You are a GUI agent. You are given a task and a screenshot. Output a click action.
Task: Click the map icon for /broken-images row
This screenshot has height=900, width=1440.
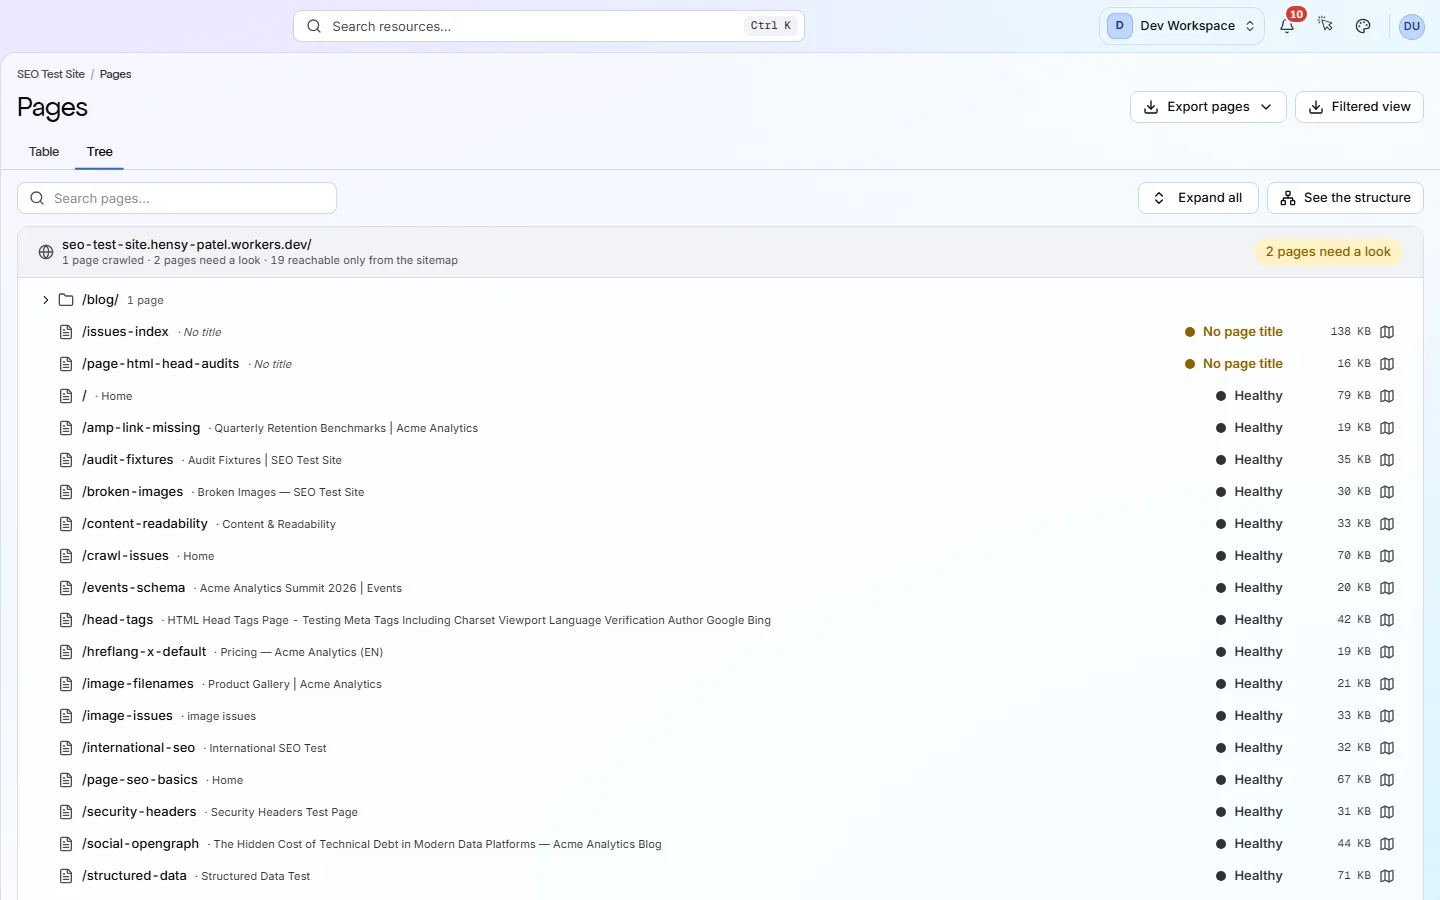[x=1387, y=492]
